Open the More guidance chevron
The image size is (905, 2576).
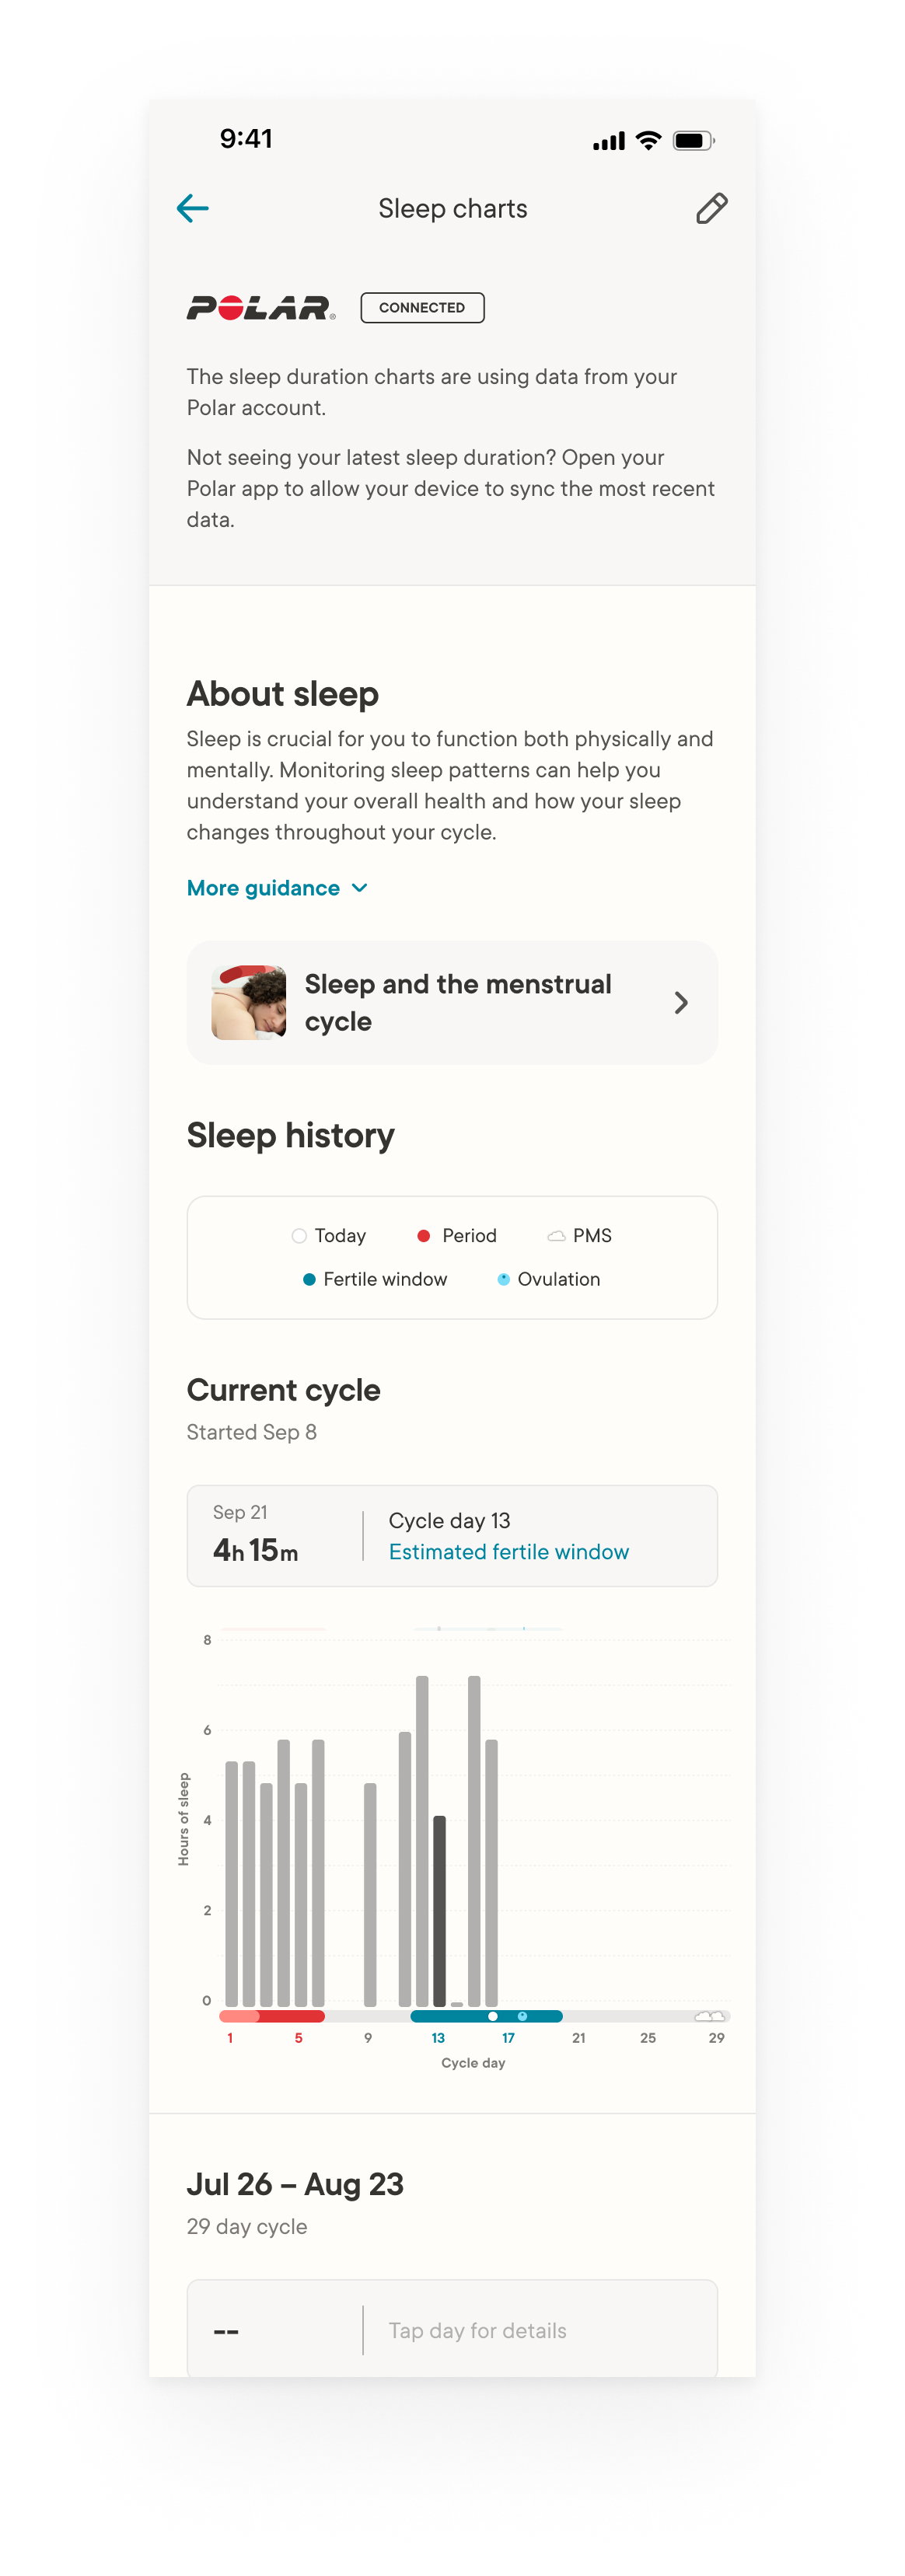[x=360, y=888]
